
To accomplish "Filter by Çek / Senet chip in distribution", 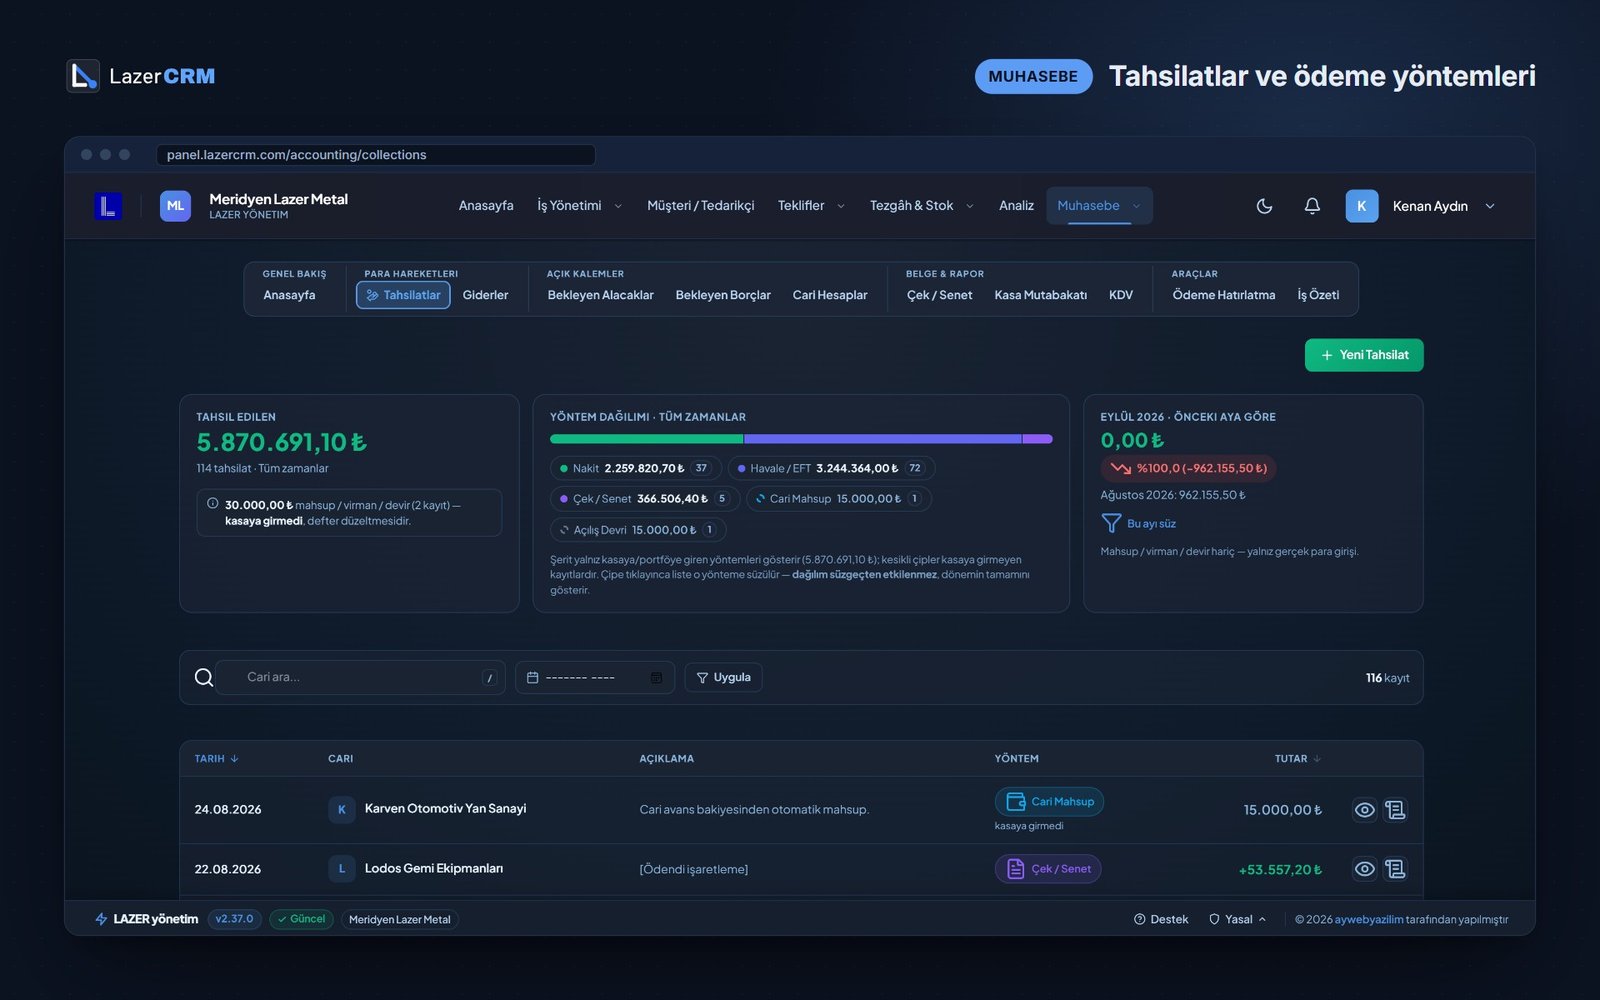I will point(644,499).
